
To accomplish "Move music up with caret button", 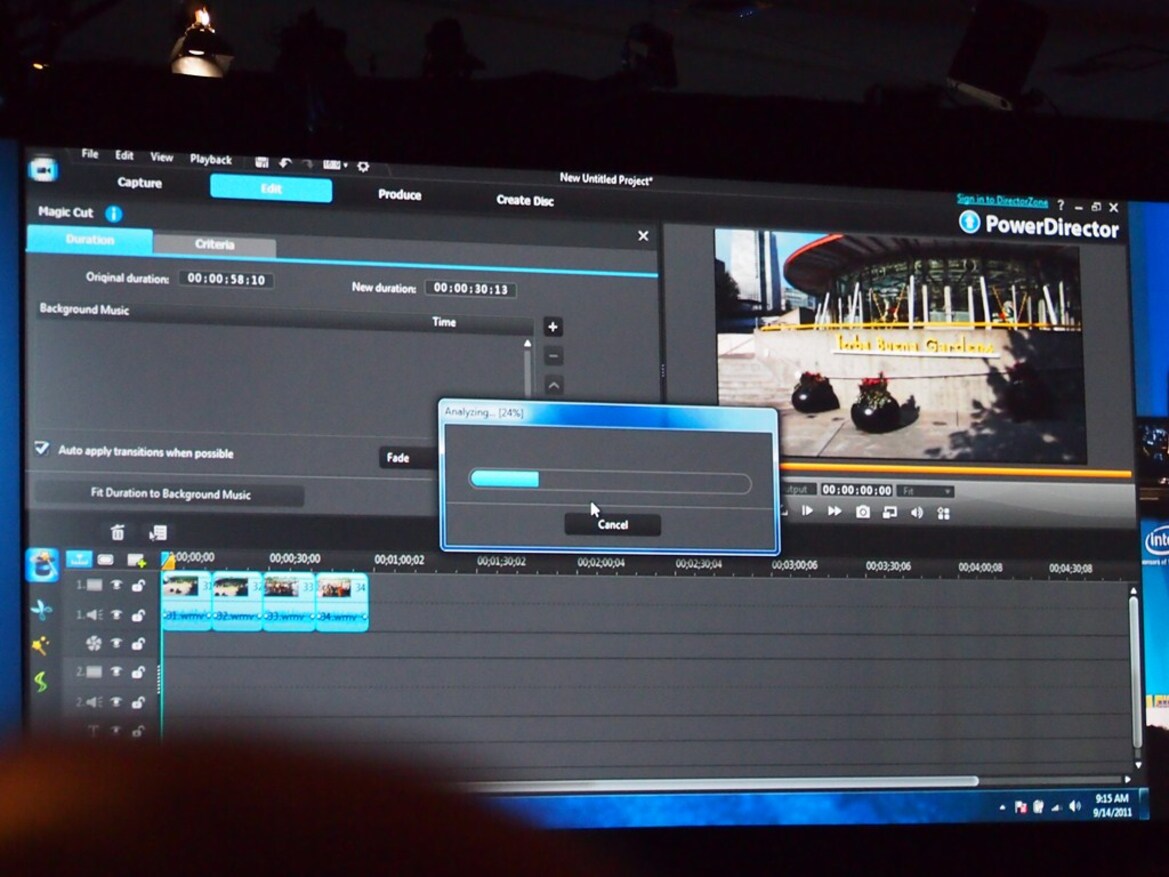I will pyautogui.click(x=554, y=386).
